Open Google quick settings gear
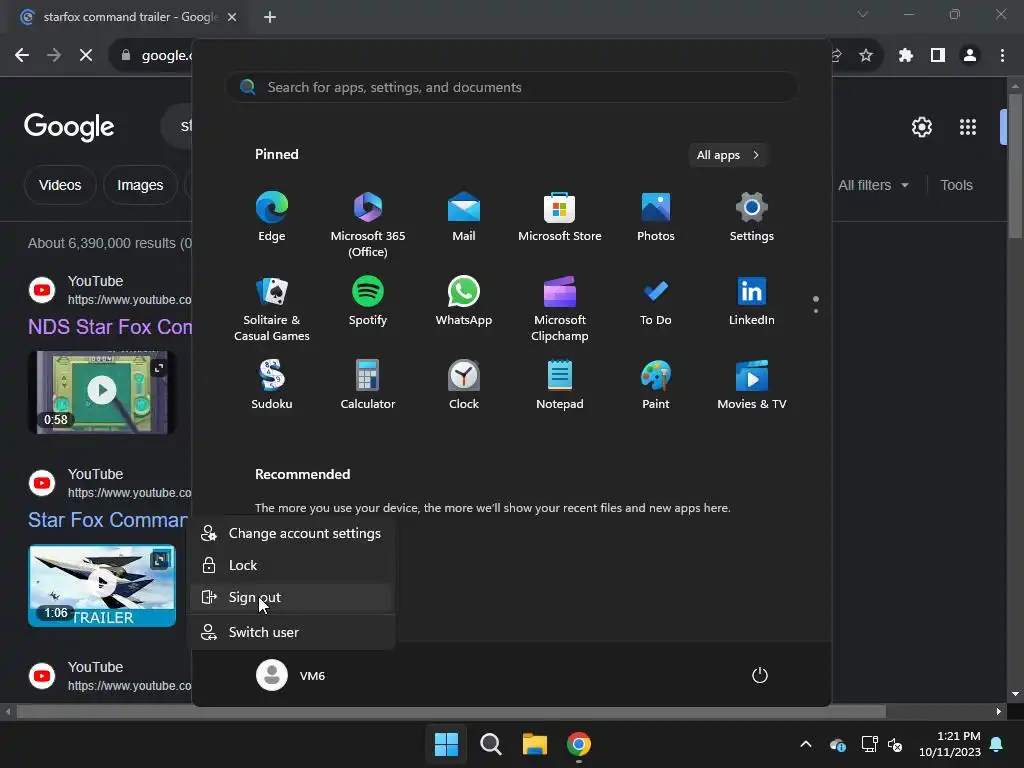Image resolution: width=1024 pixels, height=768 pixels. [x=921, y=127]
